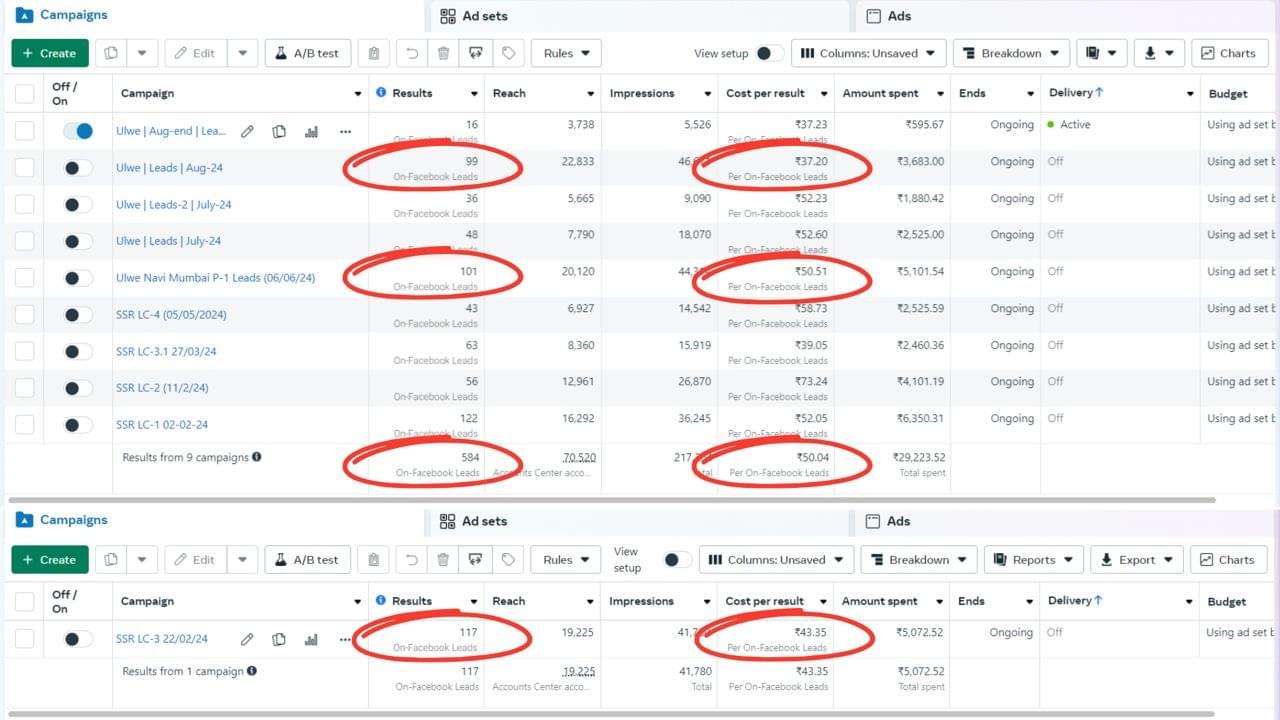1280x720 pixels.
Task: Turn off the Ulwe Aug-end campaign toggle
Action: tap(77, 131)
